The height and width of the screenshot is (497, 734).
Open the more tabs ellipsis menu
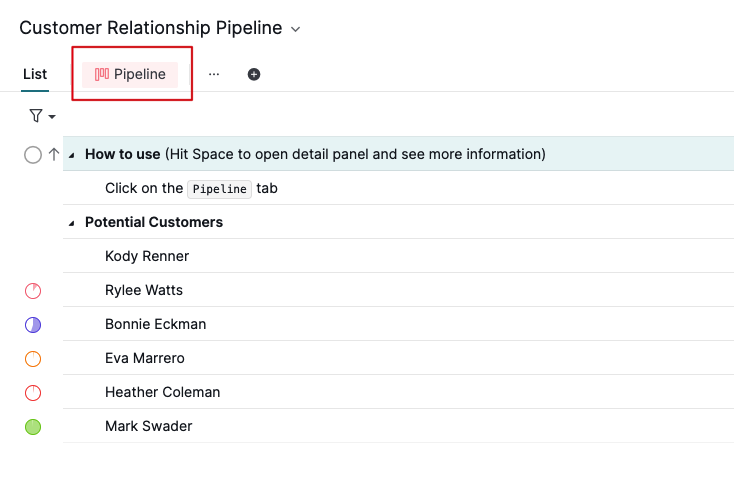214,74
